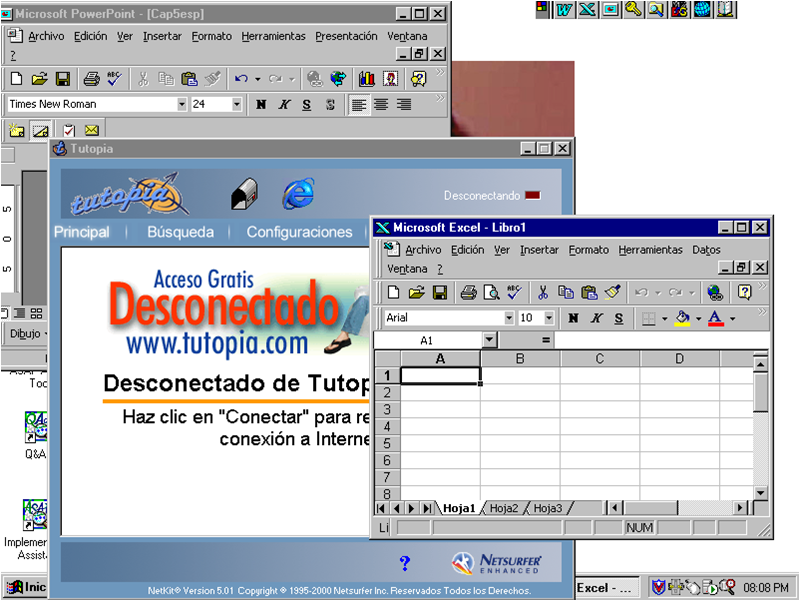This screenshot has width=800, height=601.
Task: Open Print Preview in Excel
Action: coord(492,292)
